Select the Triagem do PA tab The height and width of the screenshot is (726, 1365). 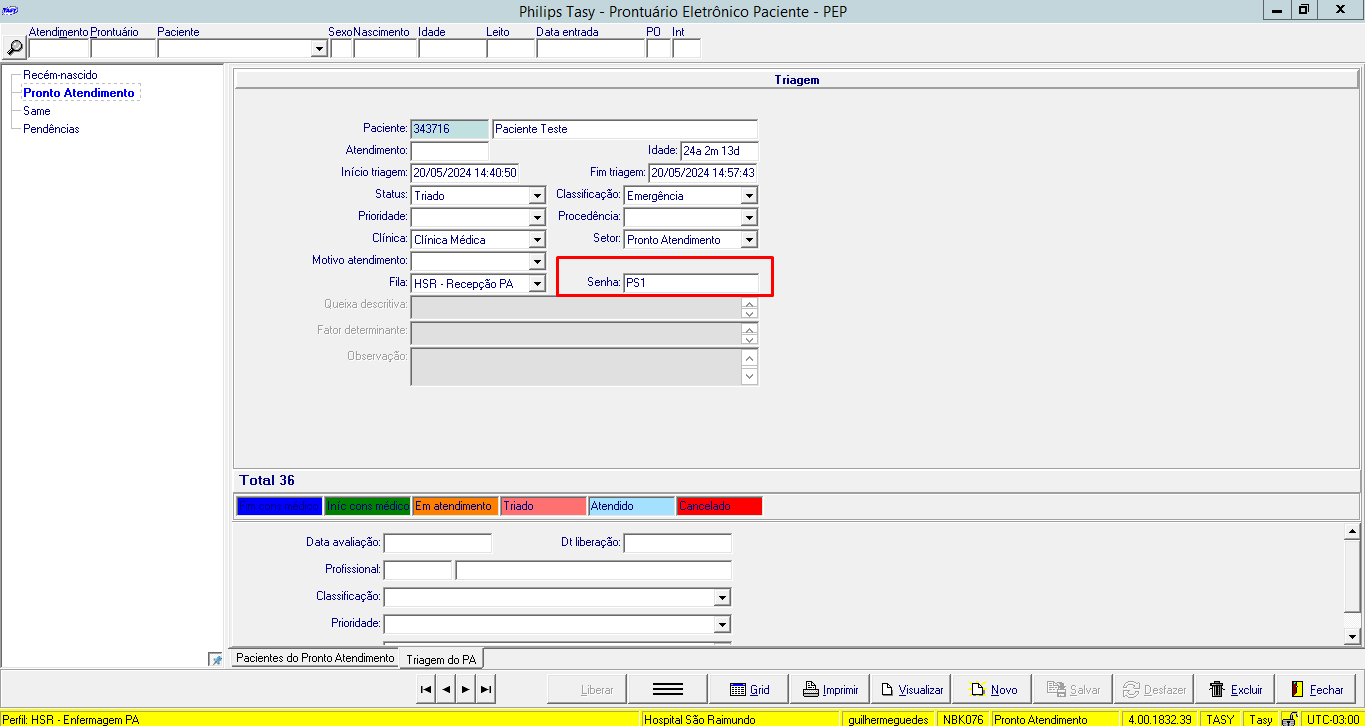click(441, 659)
